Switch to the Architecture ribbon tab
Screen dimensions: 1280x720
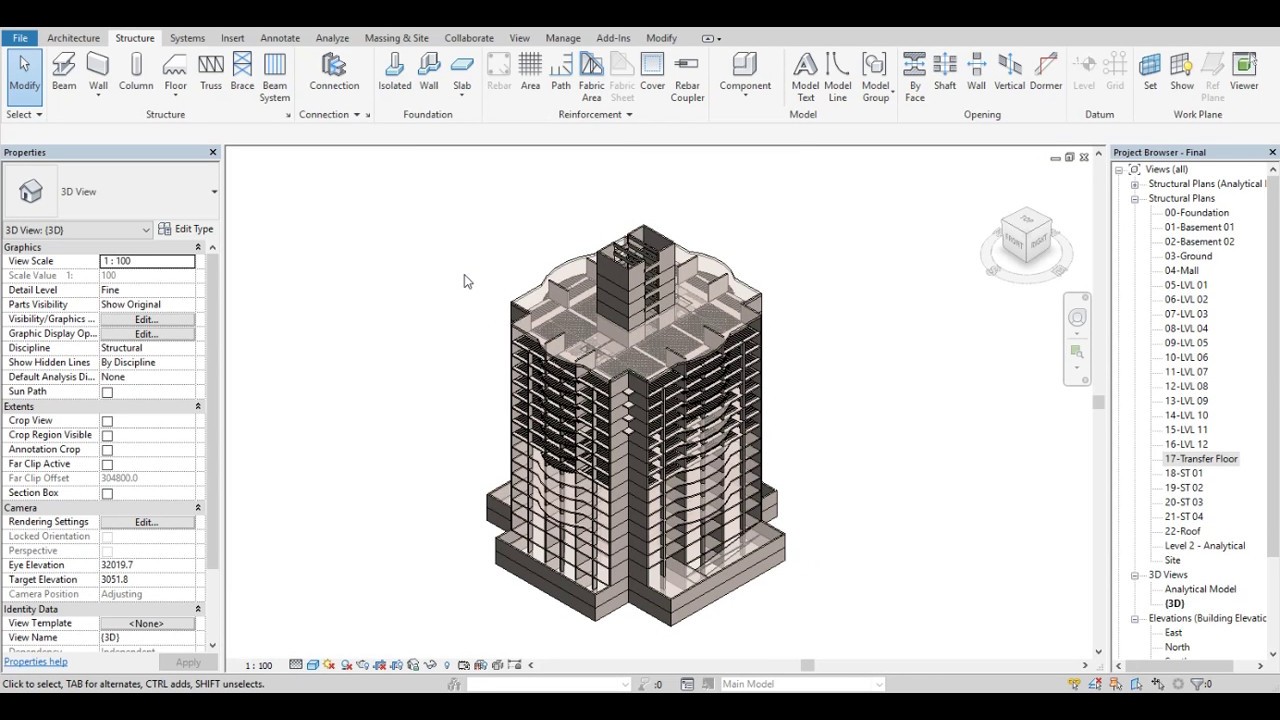[73, 38]
